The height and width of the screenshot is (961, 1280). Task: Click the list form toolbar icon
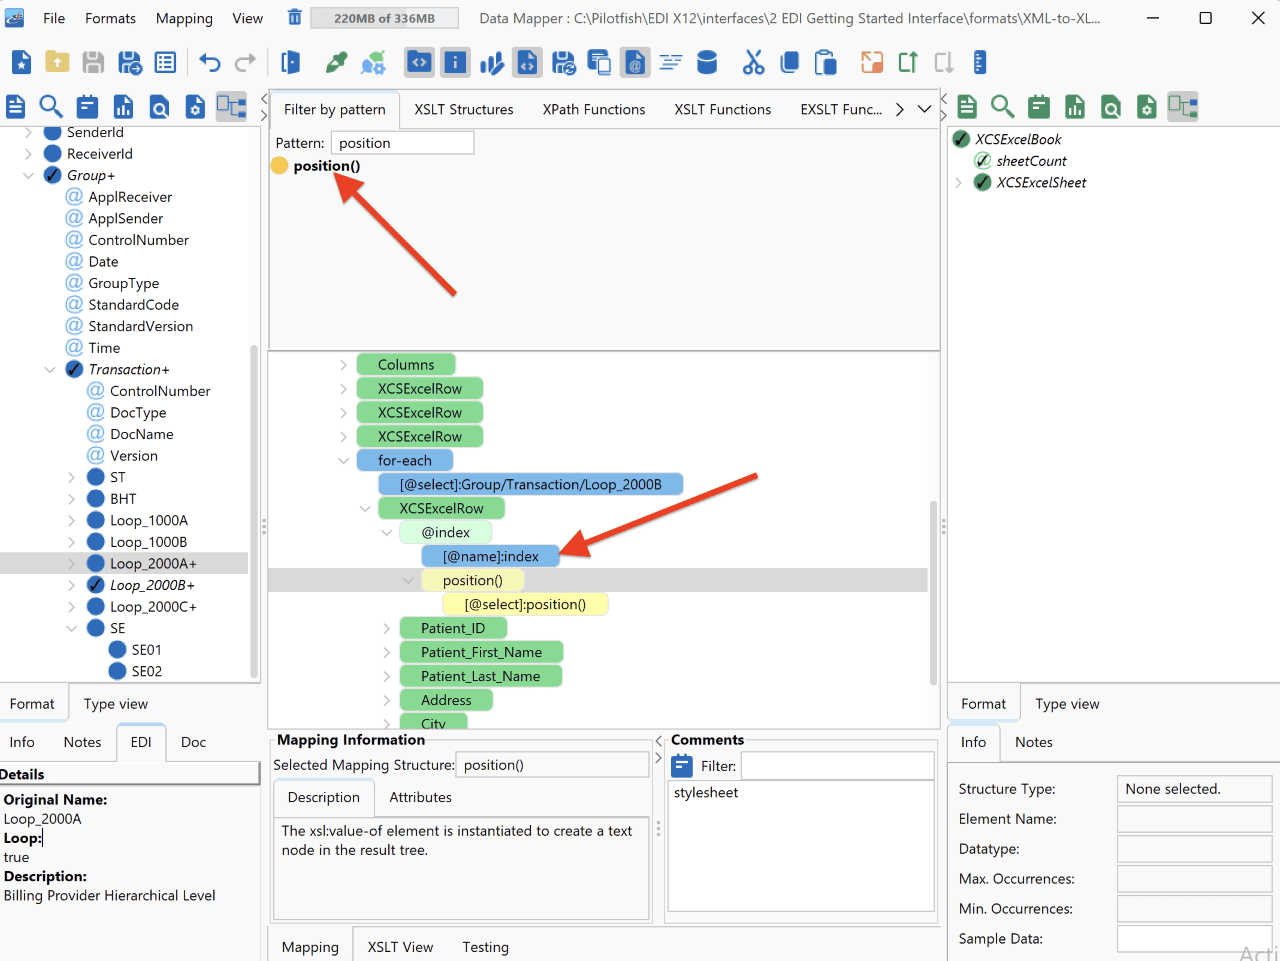tap(165, 63)
